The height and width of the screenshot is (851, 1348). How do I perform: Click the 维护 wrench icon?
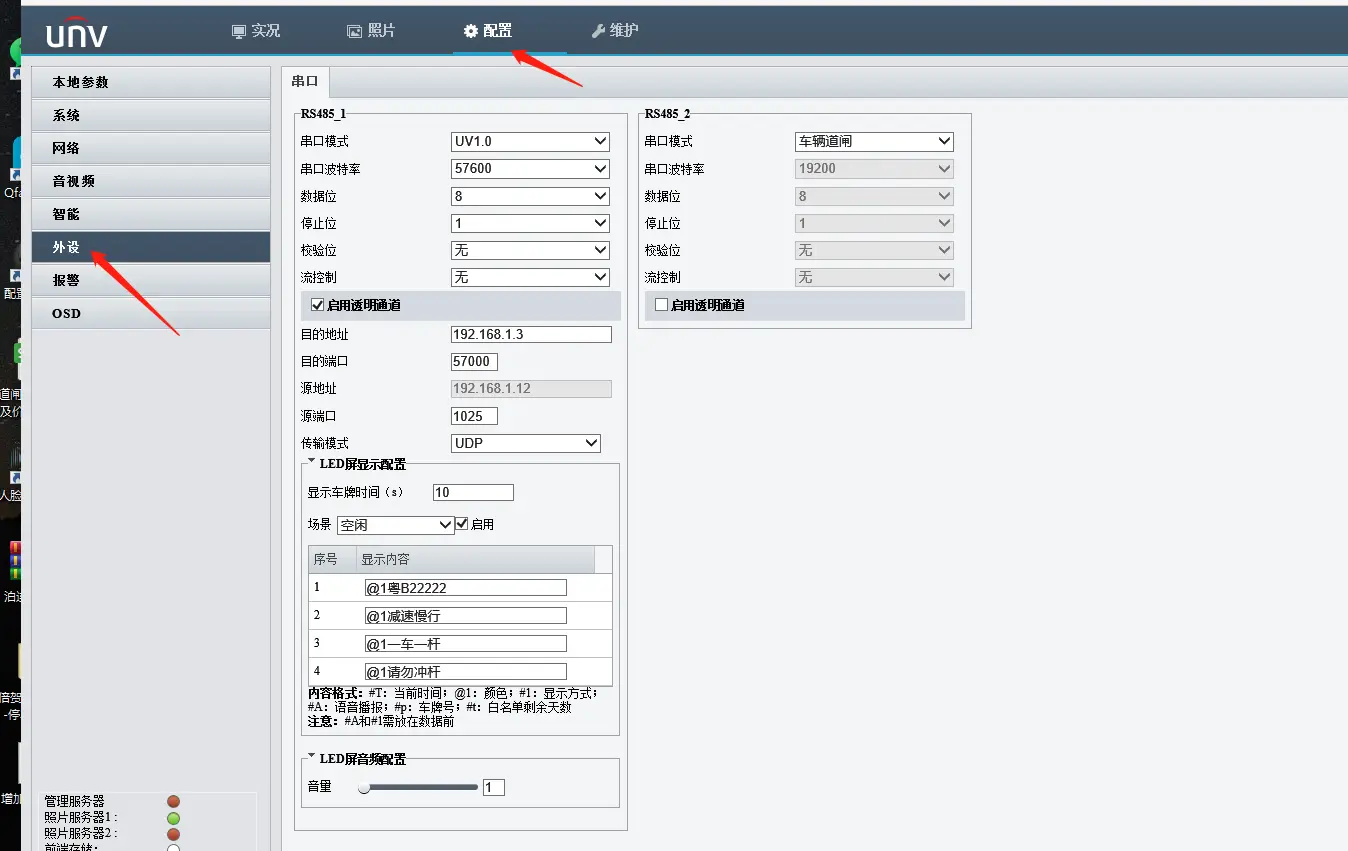pos(598,31)
